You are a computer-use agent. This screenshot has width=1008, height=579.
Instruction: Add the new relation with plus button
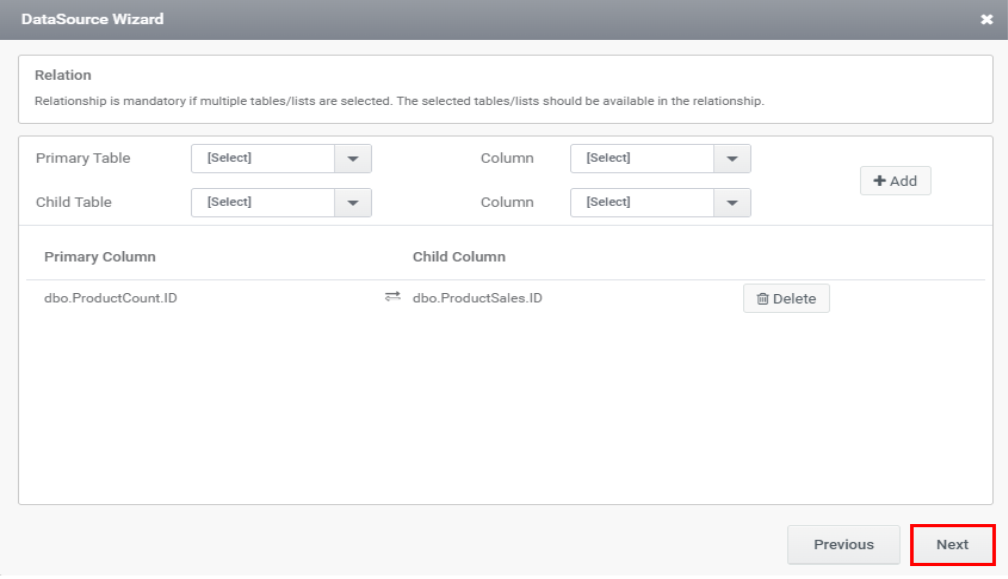click(x=895, y=181)
